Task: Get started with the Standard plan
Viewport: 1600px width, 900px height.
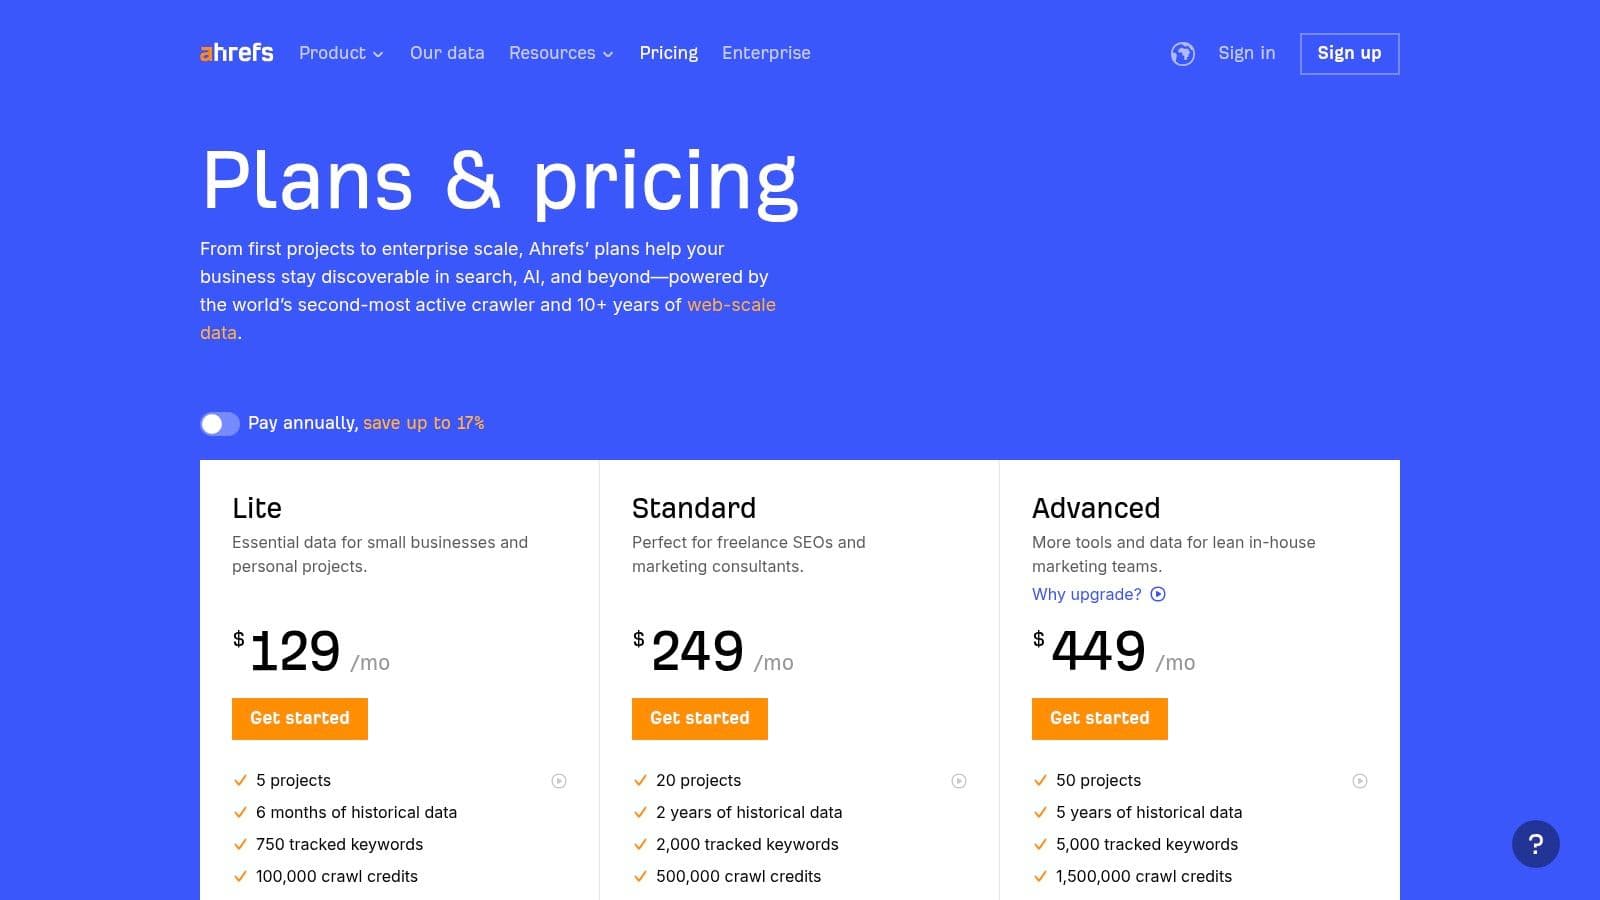Action: (x=699, y=718)
